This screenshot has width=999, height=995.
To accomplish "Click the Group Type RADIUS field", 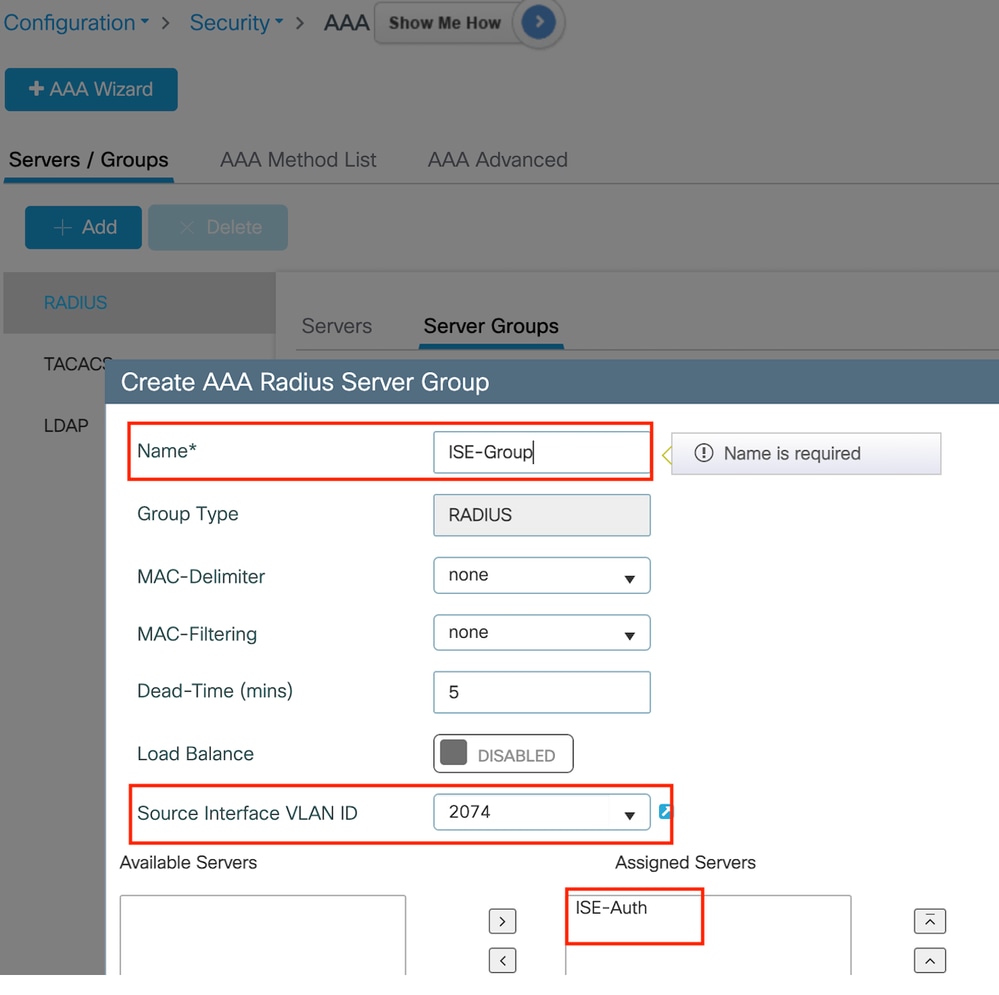I will click(x=542, y=515).
